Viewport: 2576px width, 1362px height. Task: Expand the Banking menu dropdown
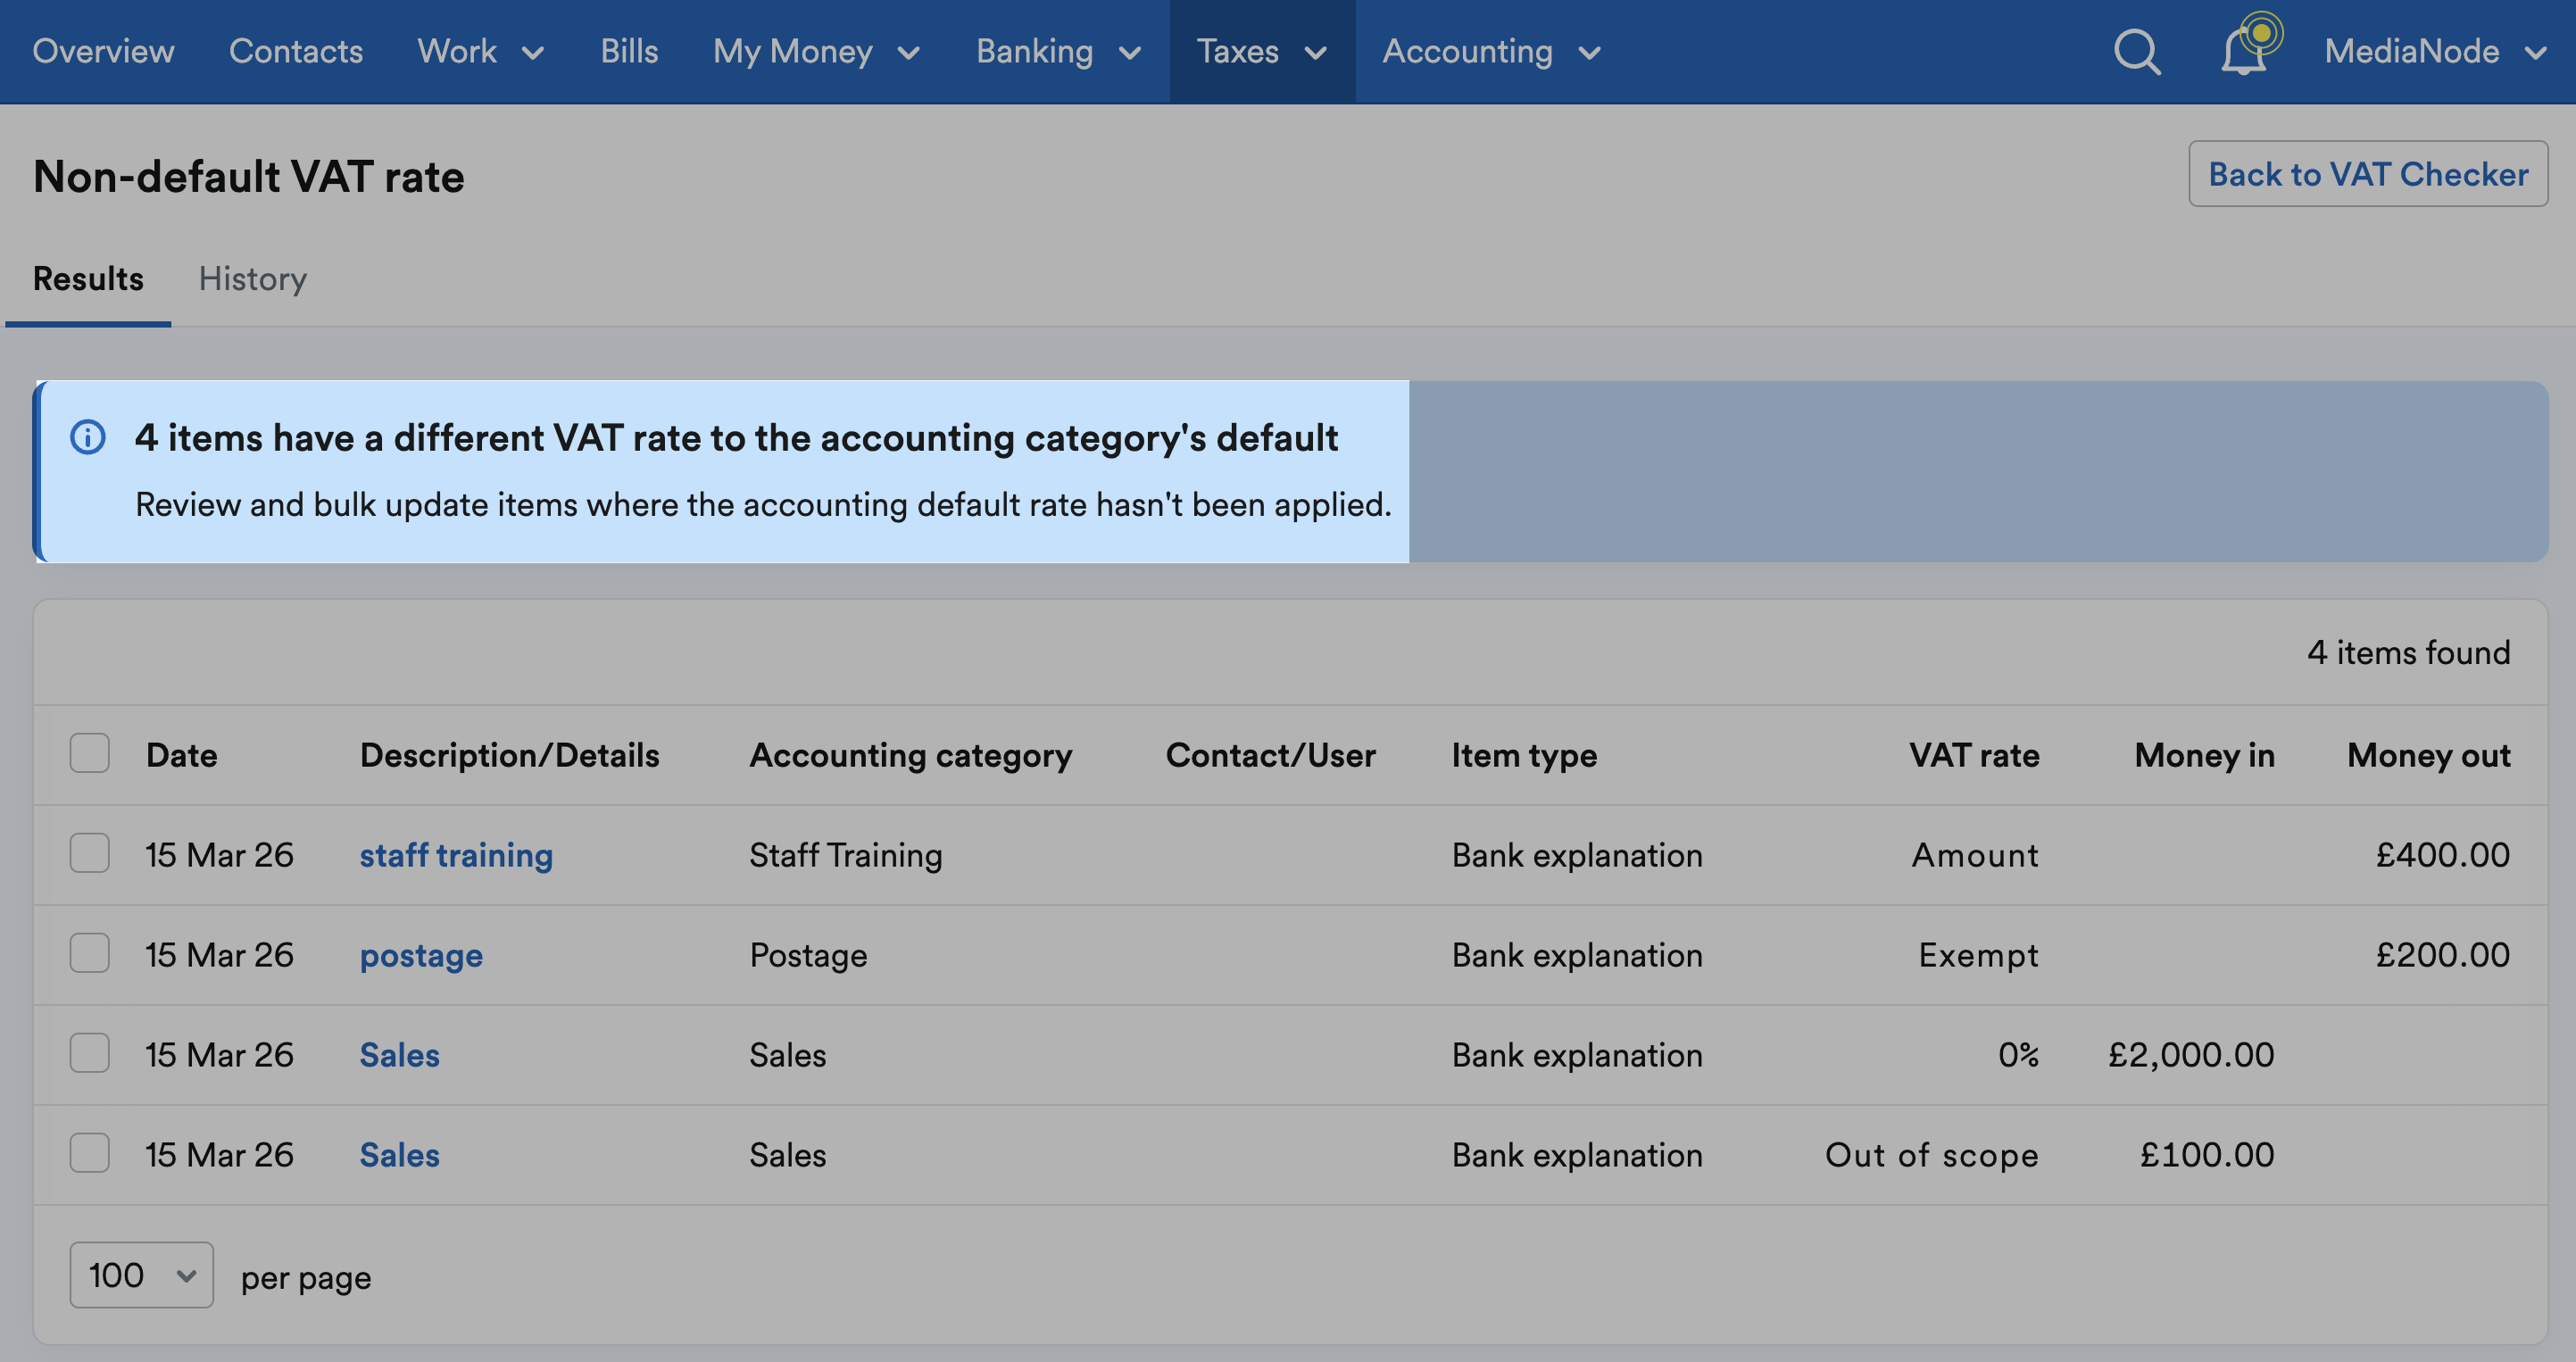point(1058,51)
